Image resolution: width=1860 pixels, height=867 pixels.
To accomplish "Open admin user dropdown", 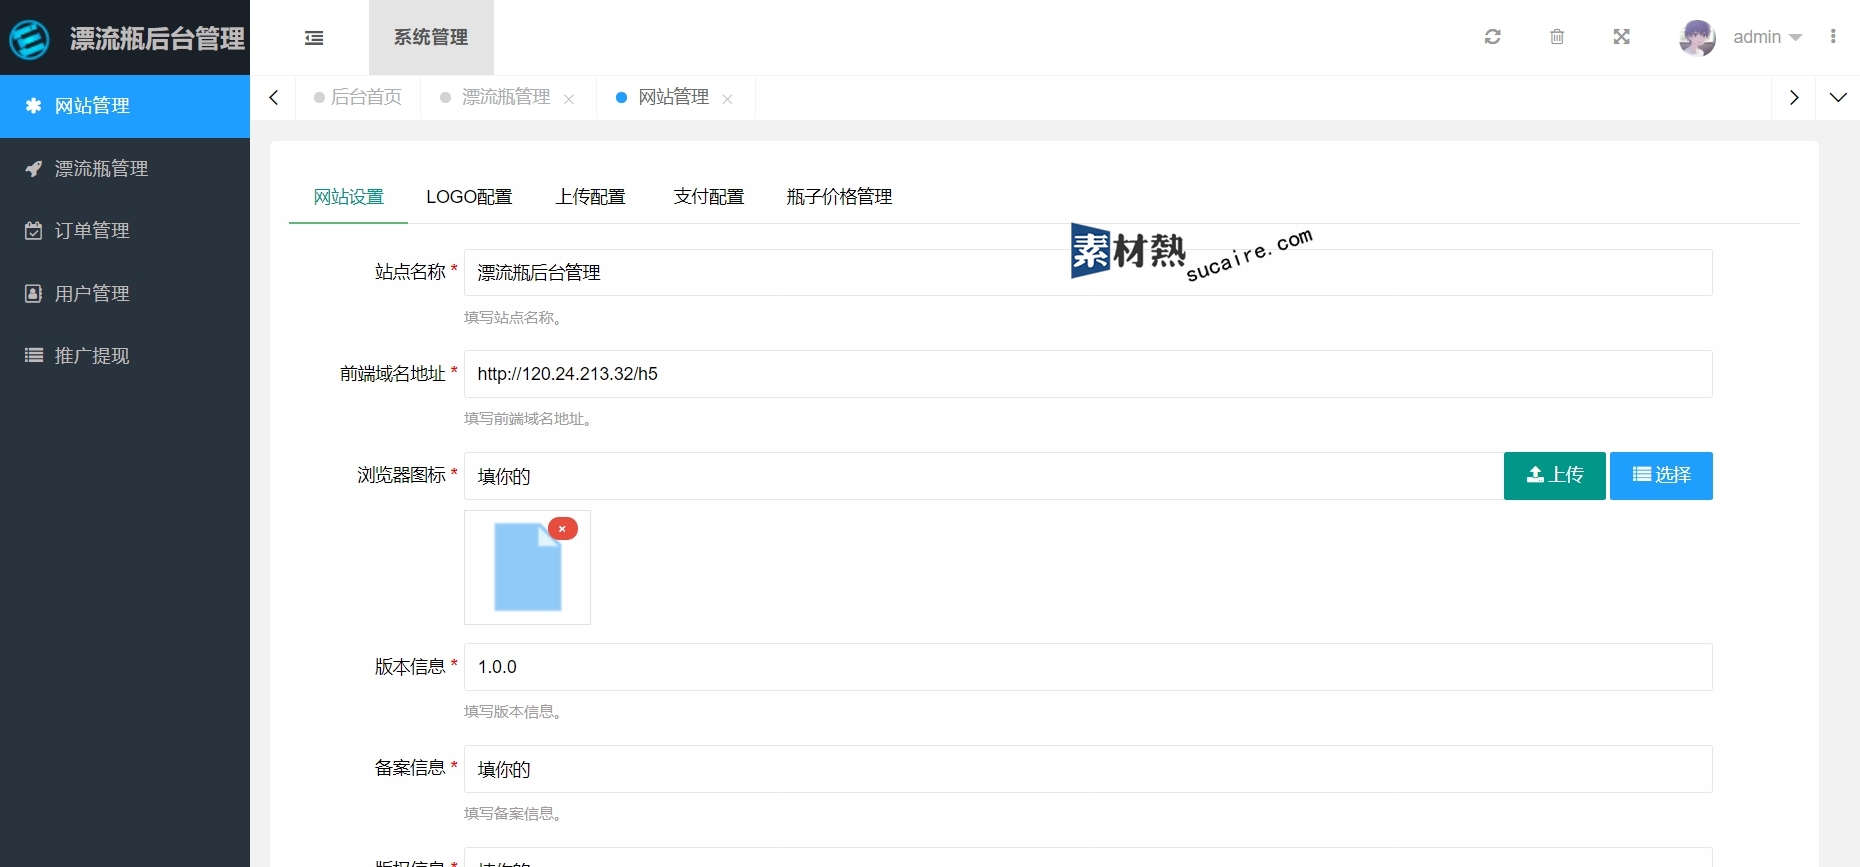I will point(1767,37).
